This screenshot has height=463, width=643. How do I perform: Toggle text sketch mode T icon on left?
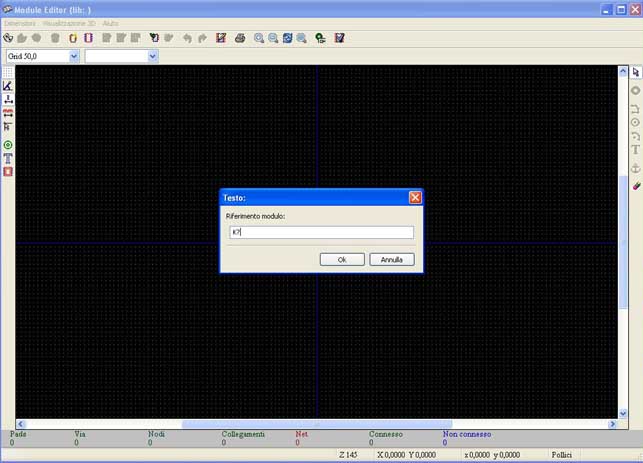pos(8,158)
